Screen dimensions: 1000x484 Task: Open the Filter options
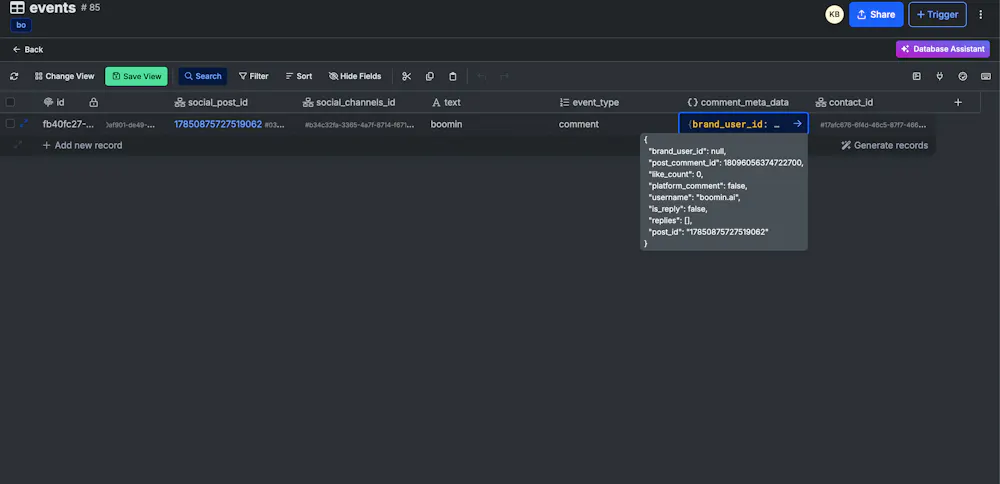click(x=254, y=77)
